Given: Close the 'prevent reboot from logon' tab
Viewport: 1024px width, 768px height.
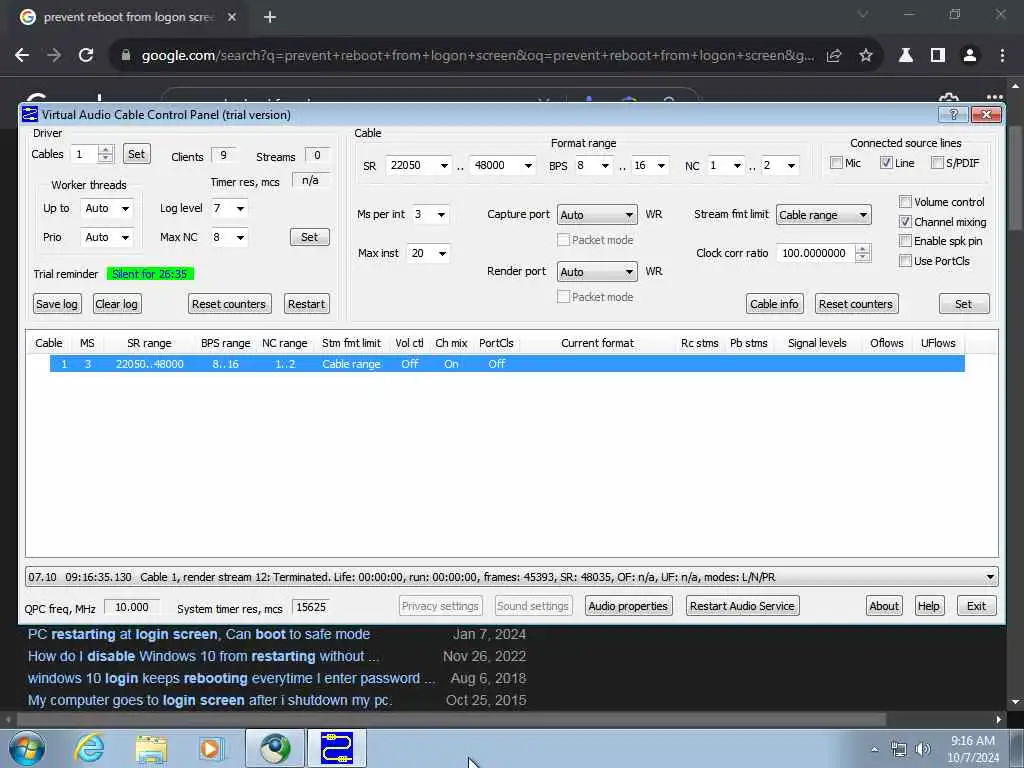Looking at the screenshot, I should point(232,17).
